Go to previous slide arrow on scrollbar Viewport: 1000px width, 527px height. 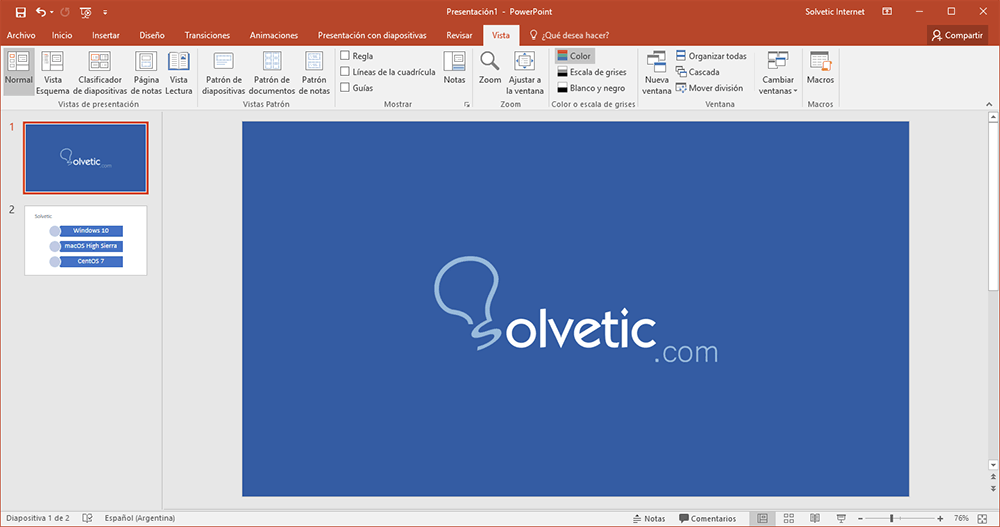click(x=993, y=477)
